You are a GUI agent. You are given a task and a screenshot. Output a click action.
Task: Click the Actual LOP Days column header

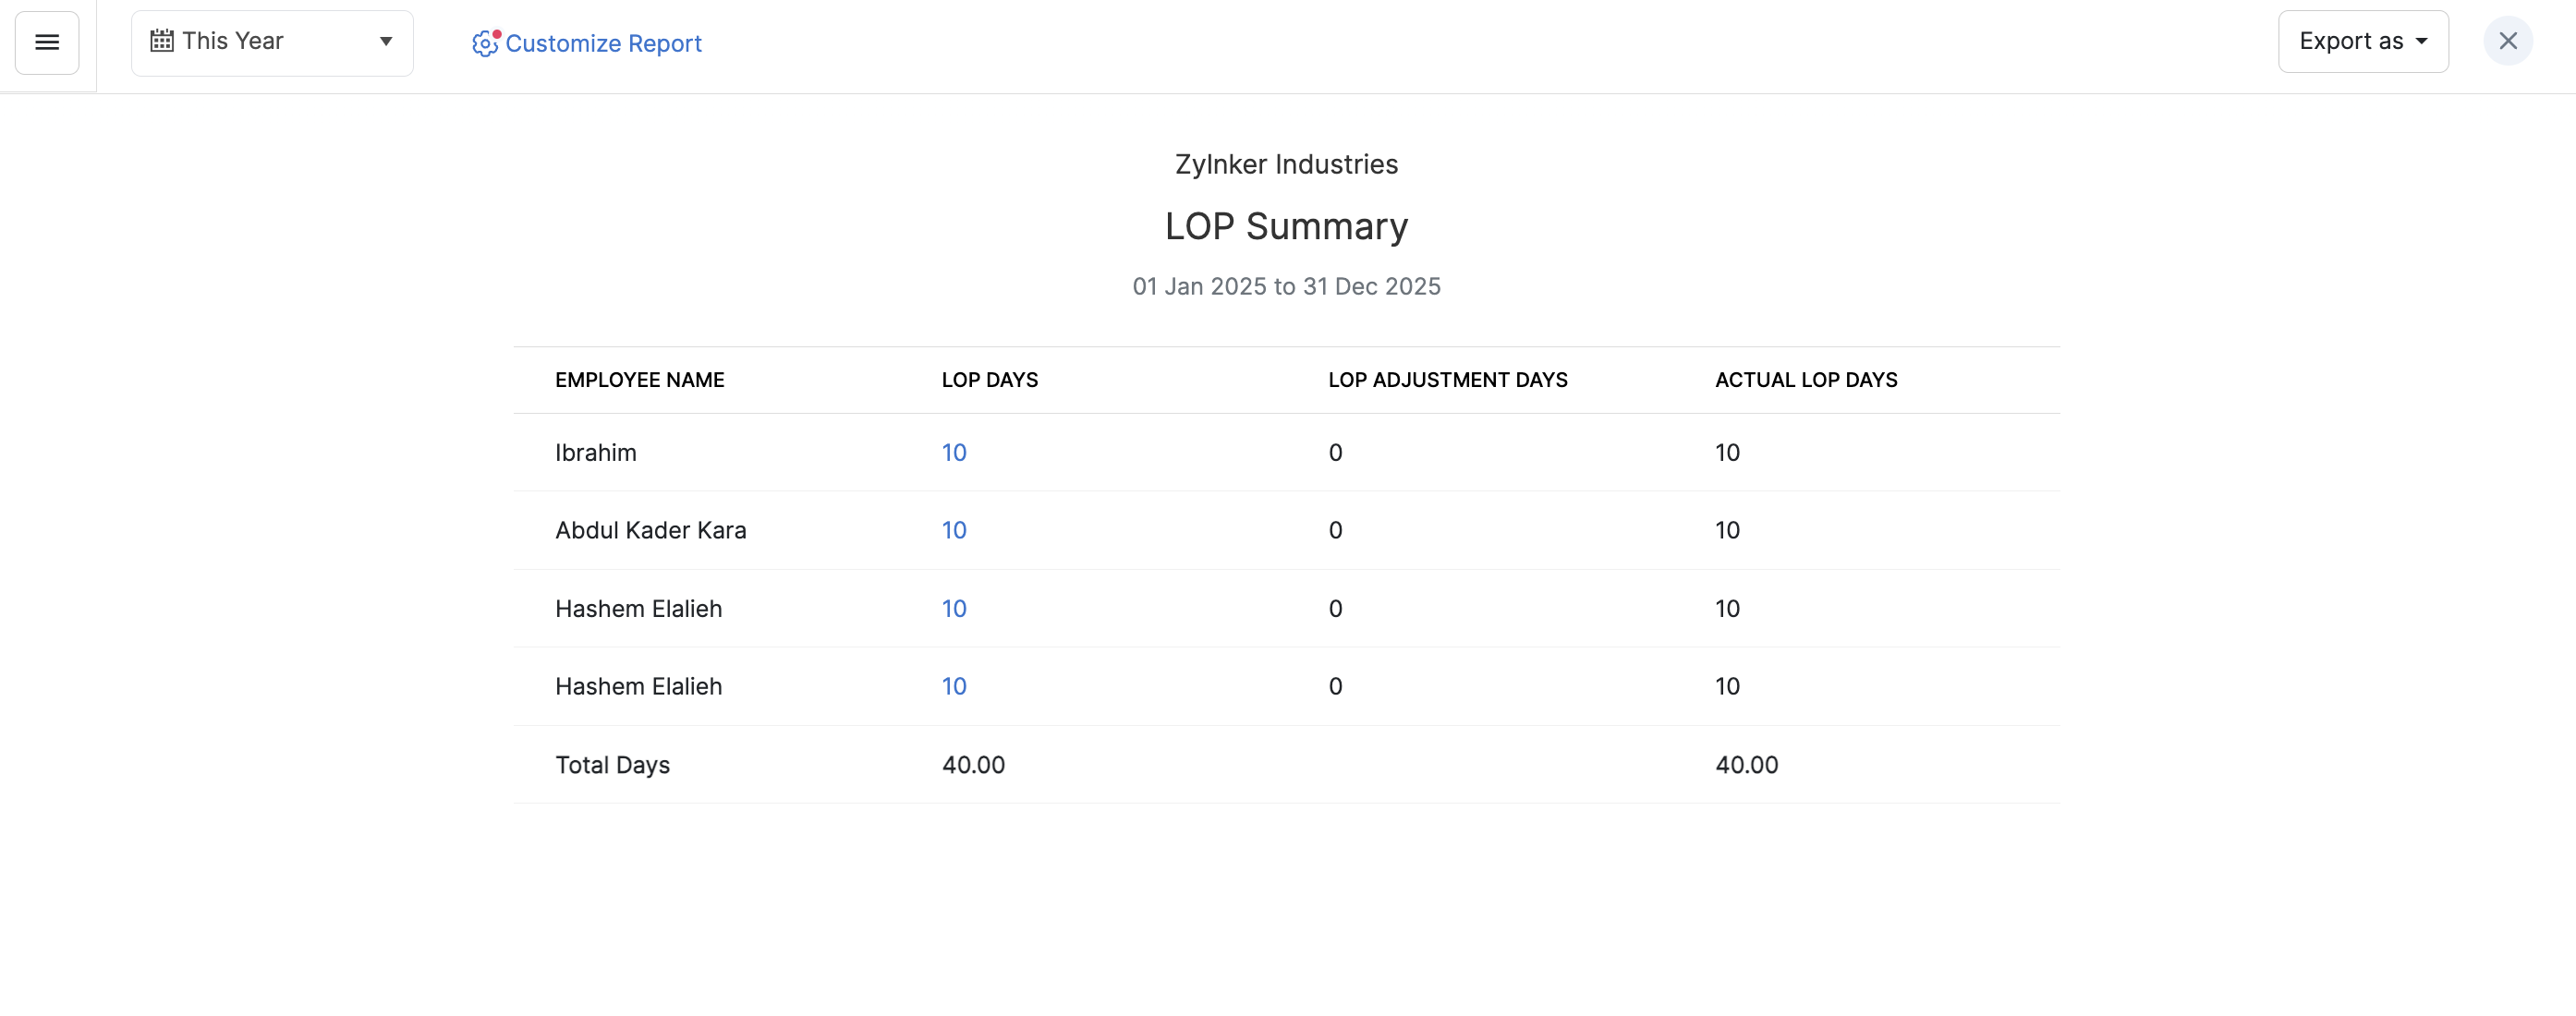[1805, 380]
